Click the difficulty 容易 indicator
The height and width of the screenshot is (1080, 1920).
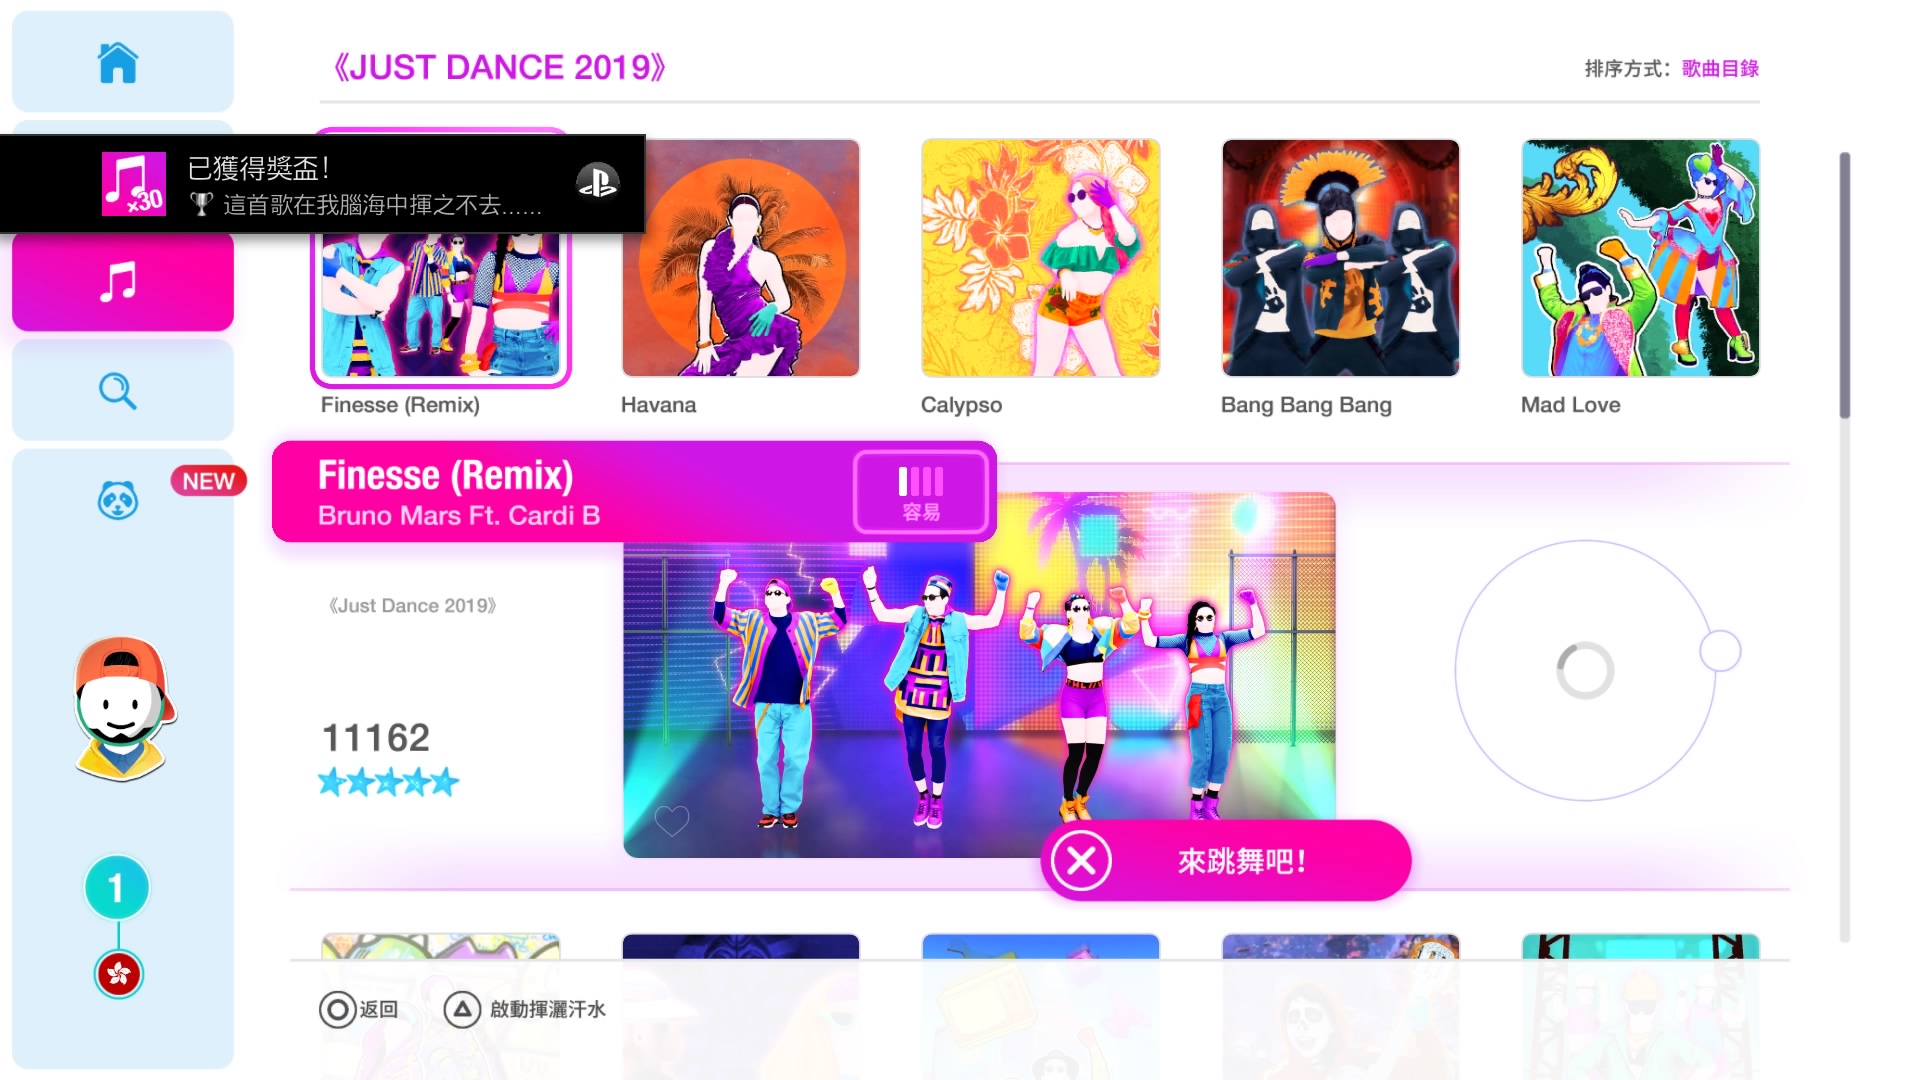(x=921, y=493)
